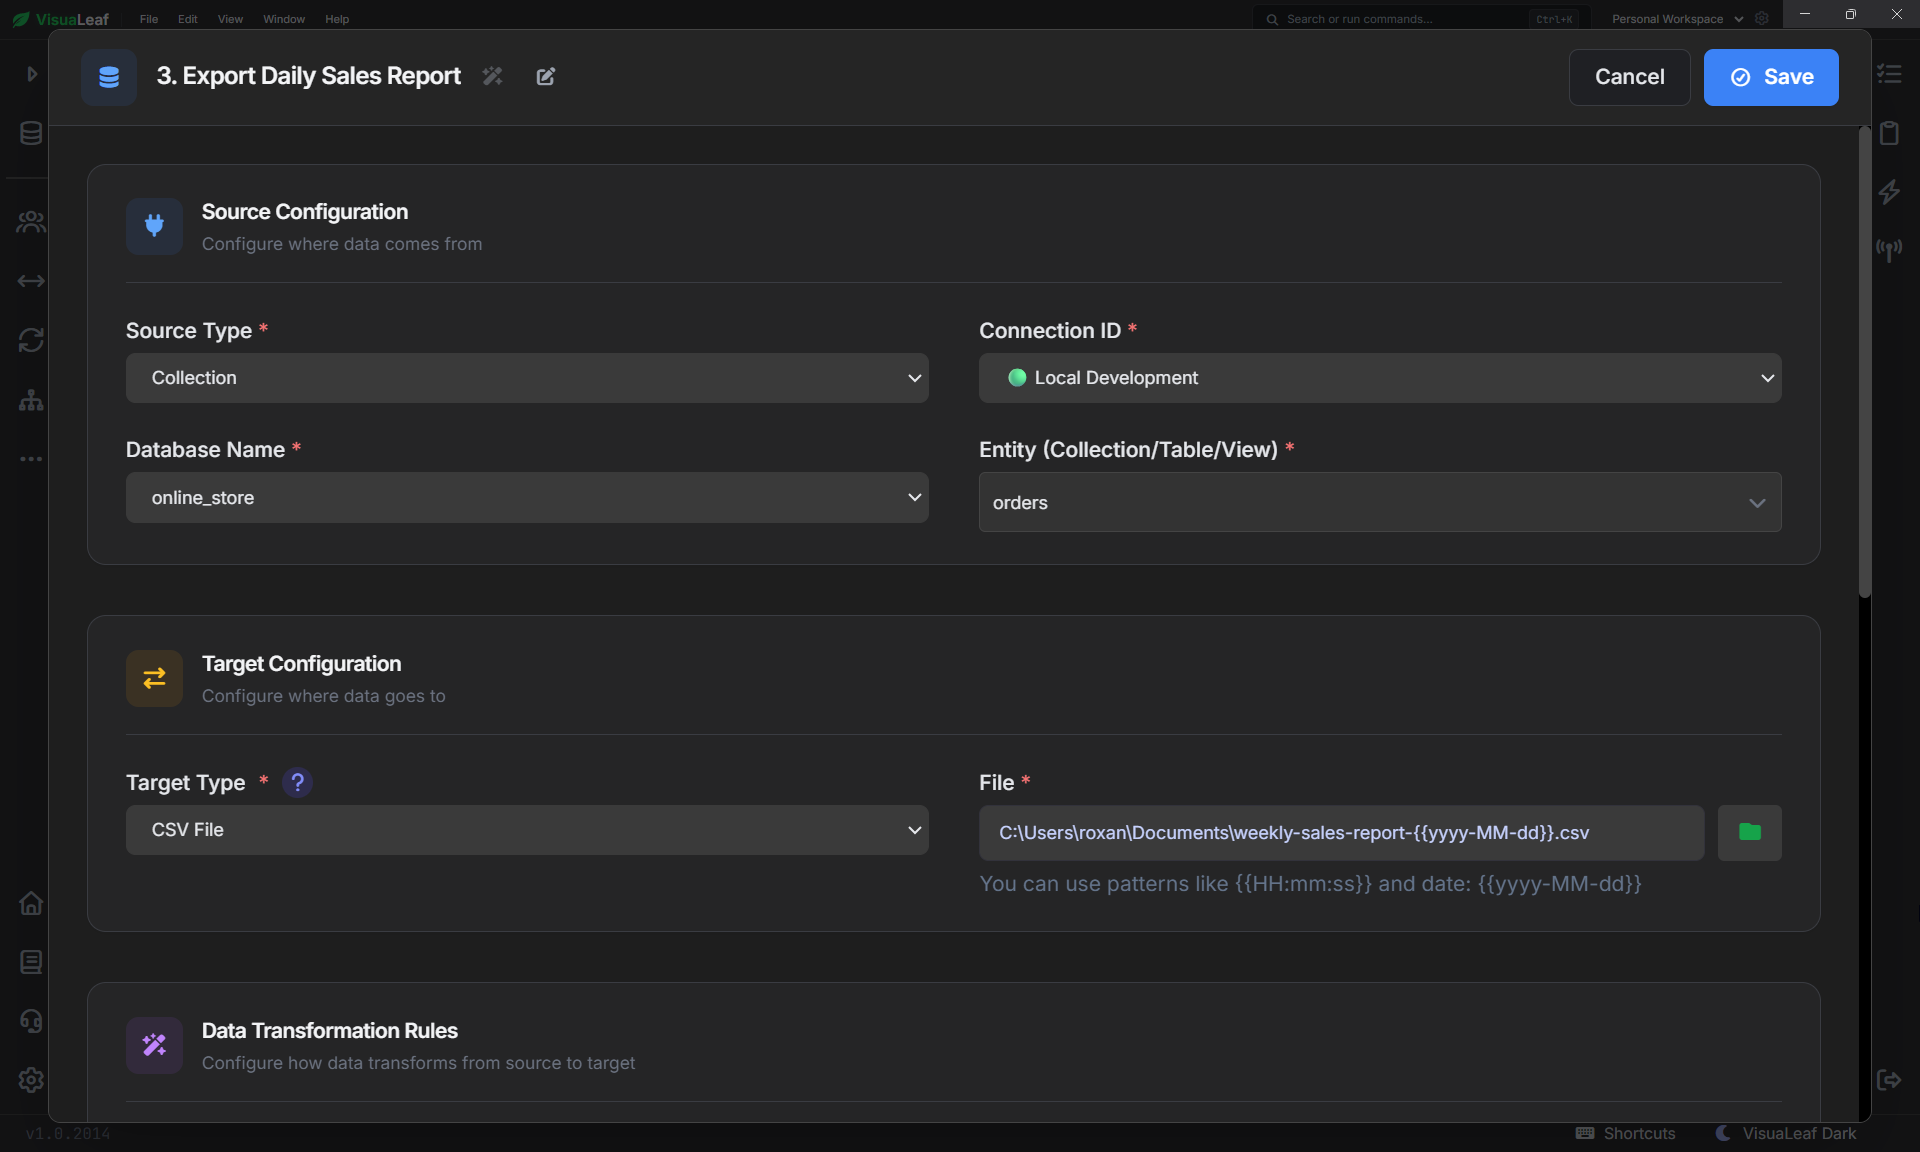Screen dimensions: 1920x1152
Task: Open Entity orders dropdown
Action: click(x=1380, y=502)
